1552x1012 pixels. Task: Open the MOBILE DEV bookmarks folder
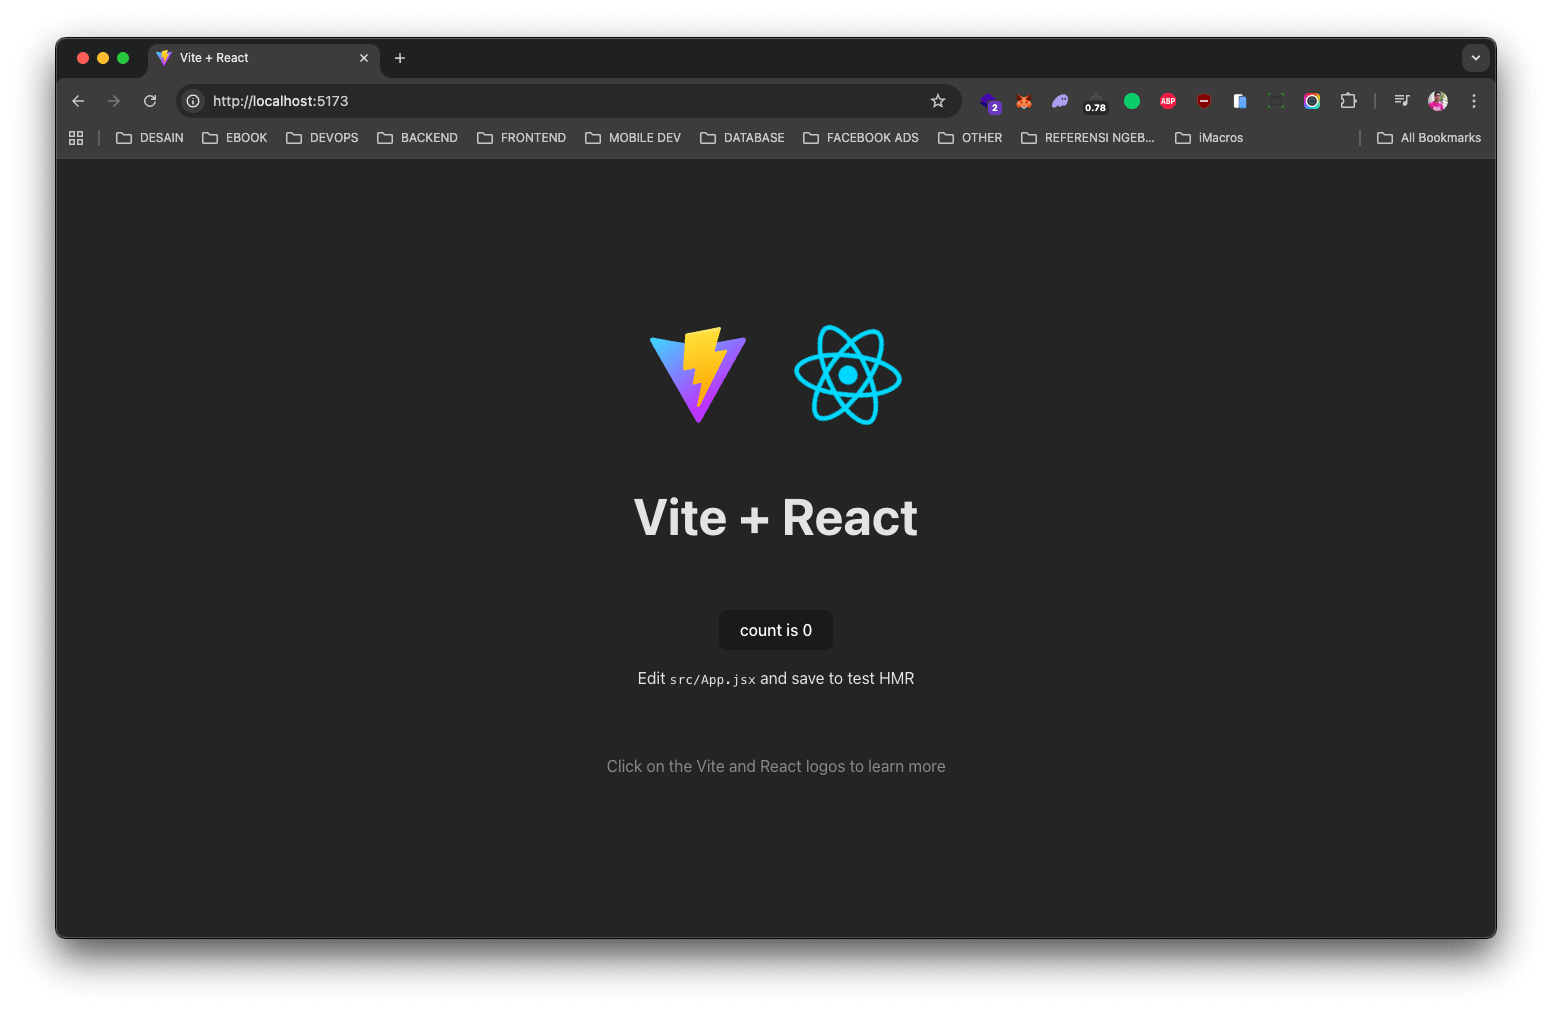pos(633,138)
